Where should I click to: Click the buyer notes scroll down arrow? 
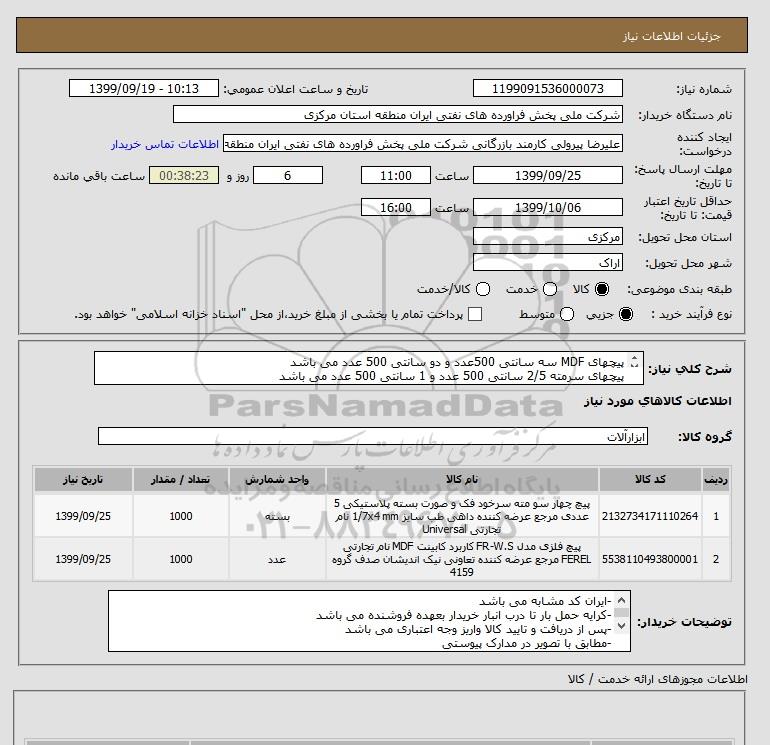[621, 626]
